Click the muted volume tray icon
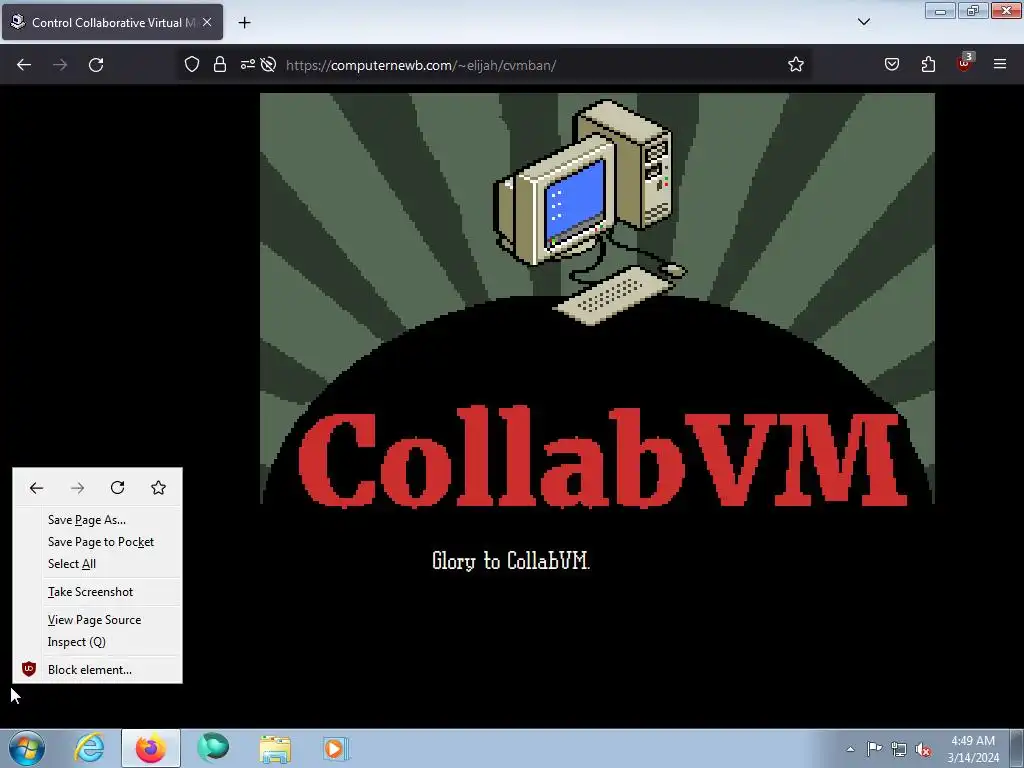The height and width of the screenshot is (768, 1024). (x=923, y=750)
